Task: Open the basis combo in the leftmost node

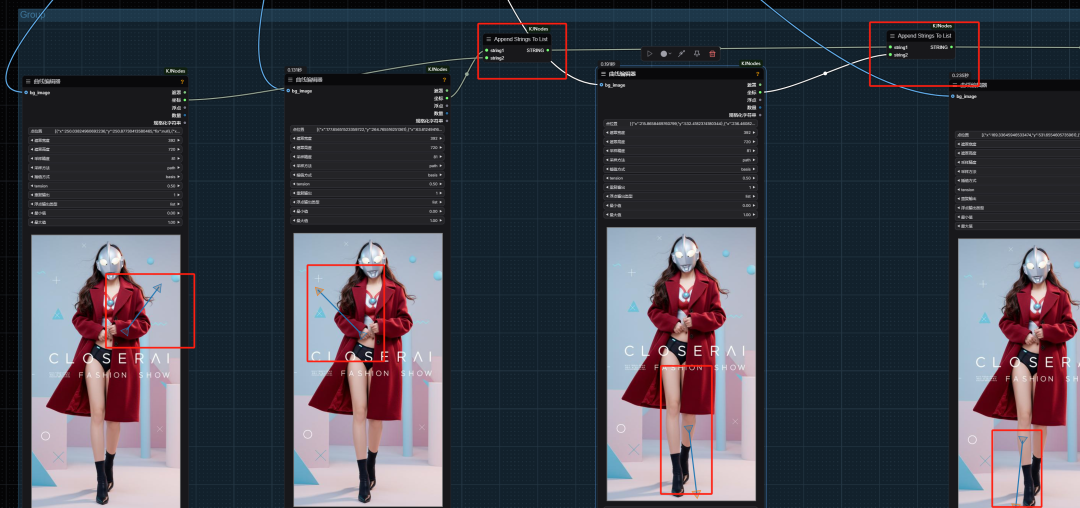Action: (105, 176)
